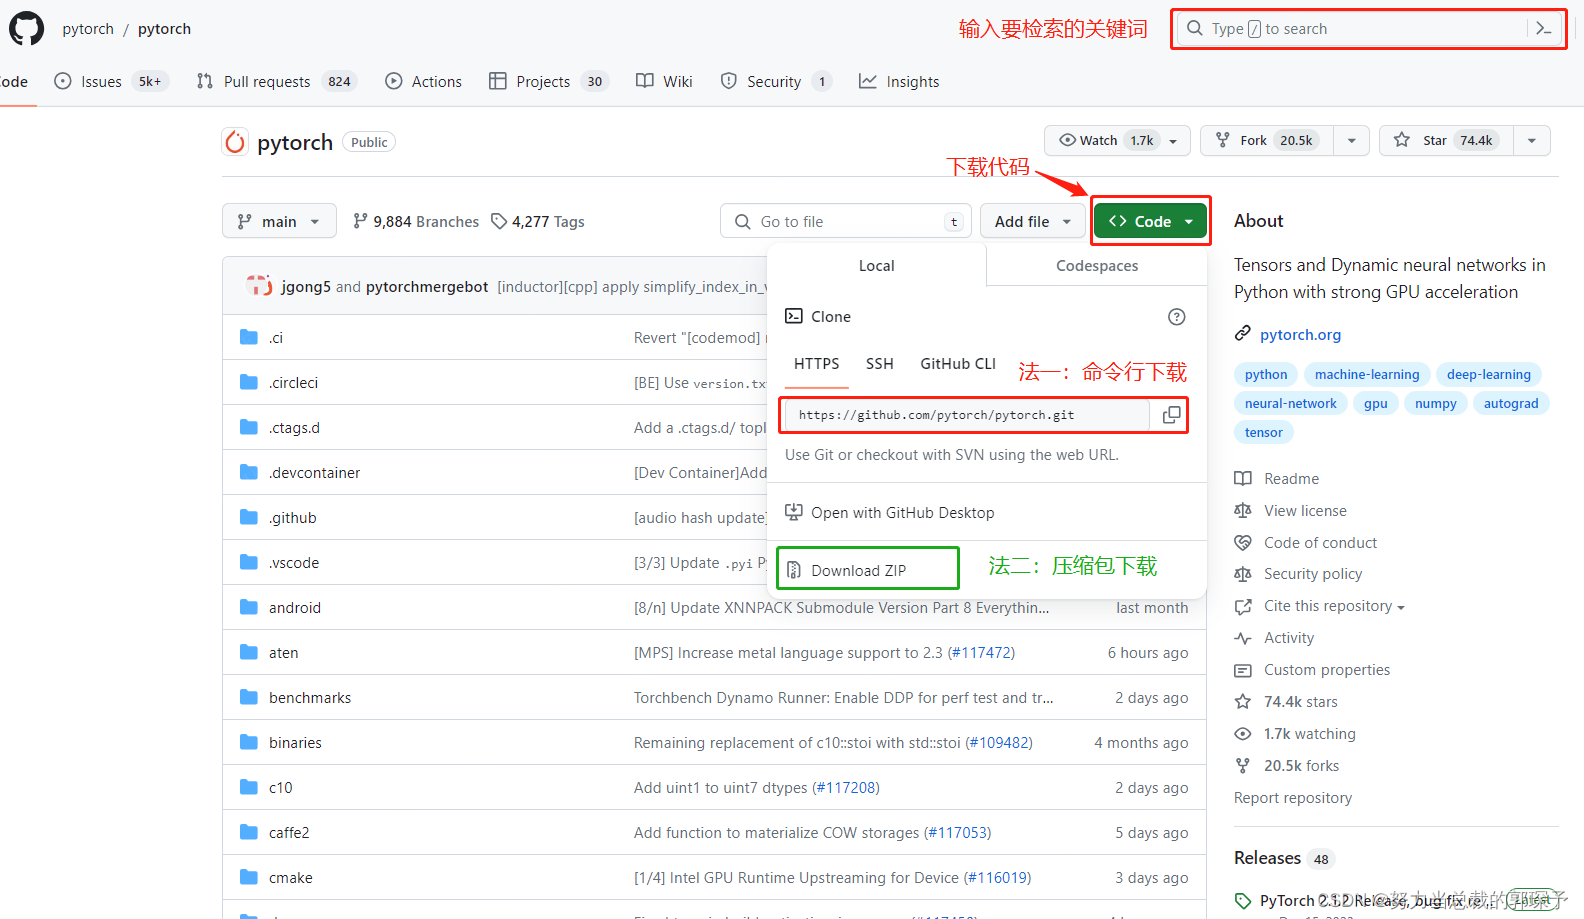Open the Actions tab
This screenshot has width=1584, height=919.
point(424,82)
